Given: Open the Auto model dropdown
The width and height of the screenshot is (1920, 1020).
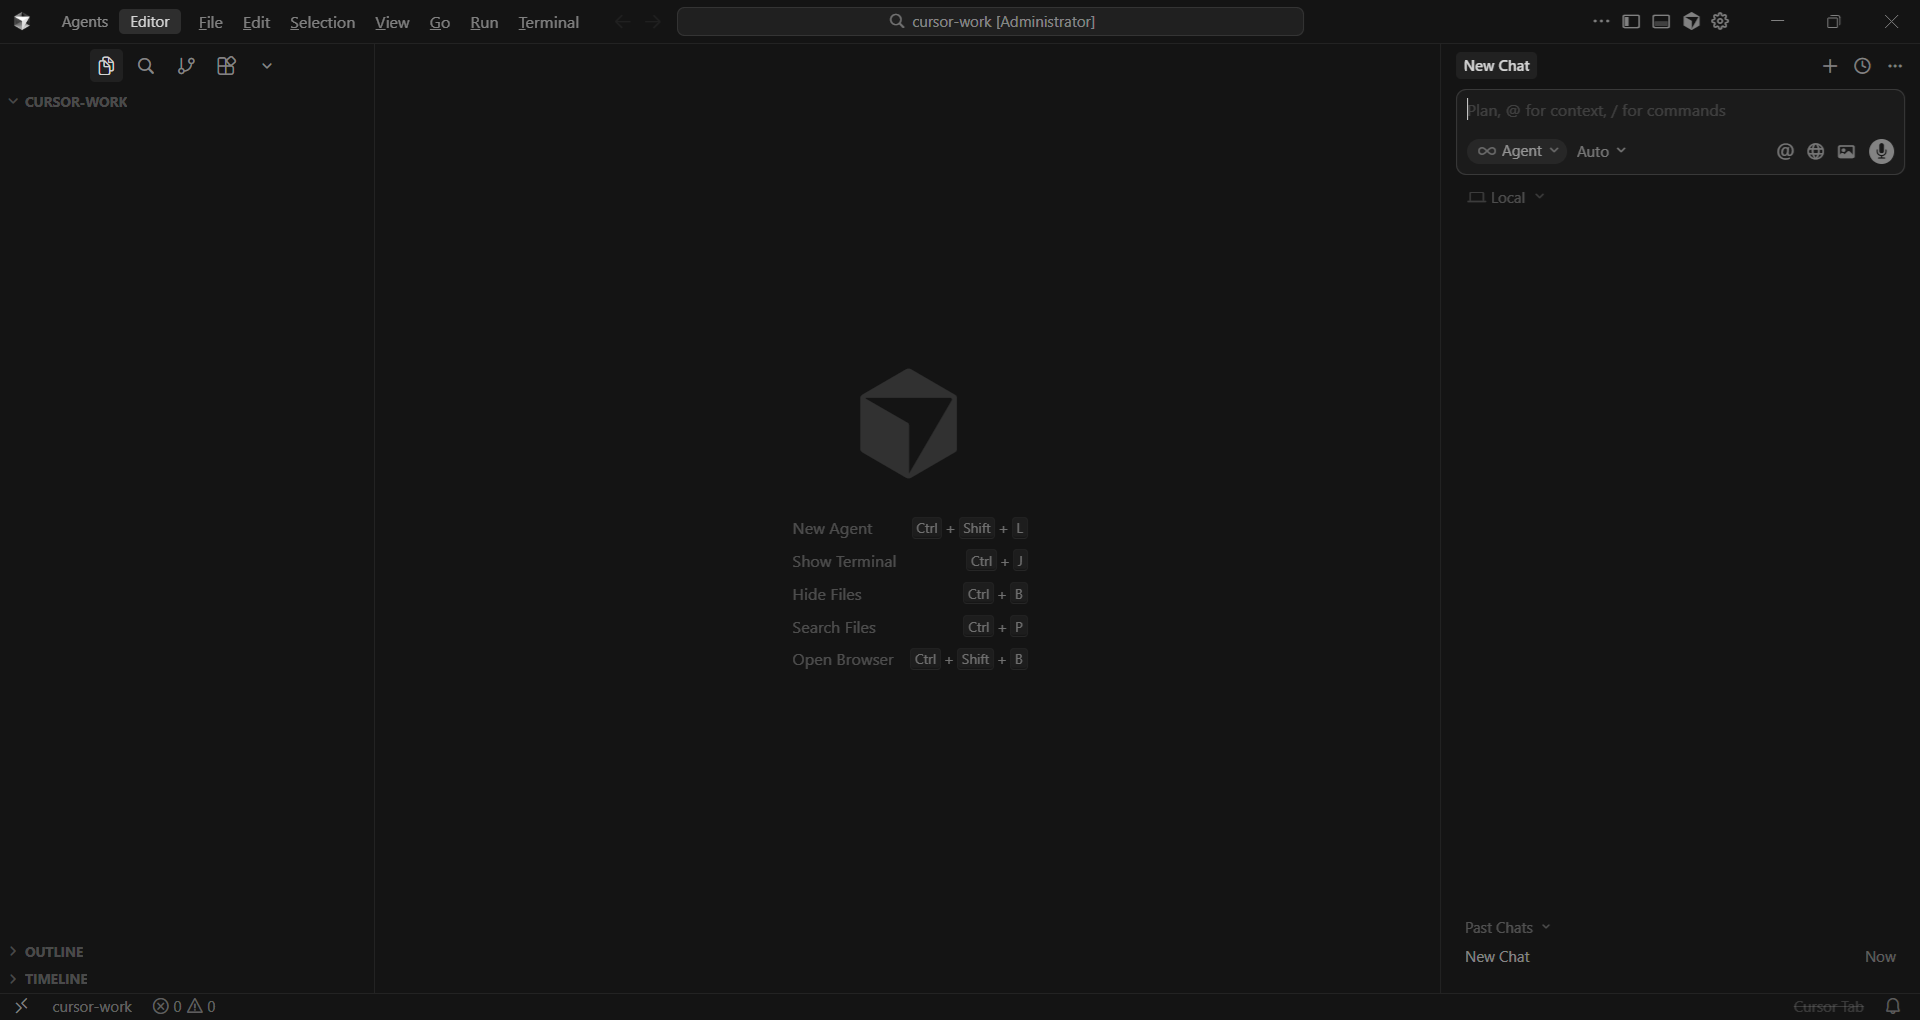Looking at the screenshot, I should pos(1601,152).
